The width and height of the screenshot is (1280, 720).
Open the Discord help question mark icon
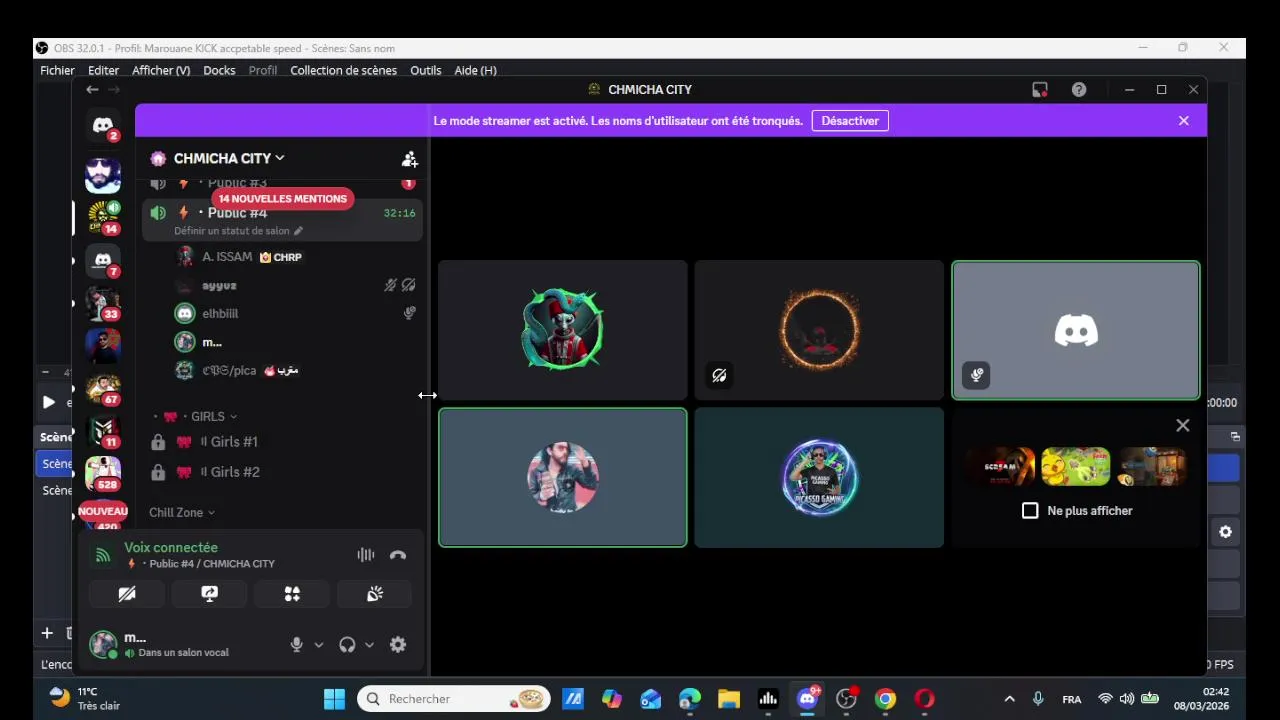click(1079, 89)
